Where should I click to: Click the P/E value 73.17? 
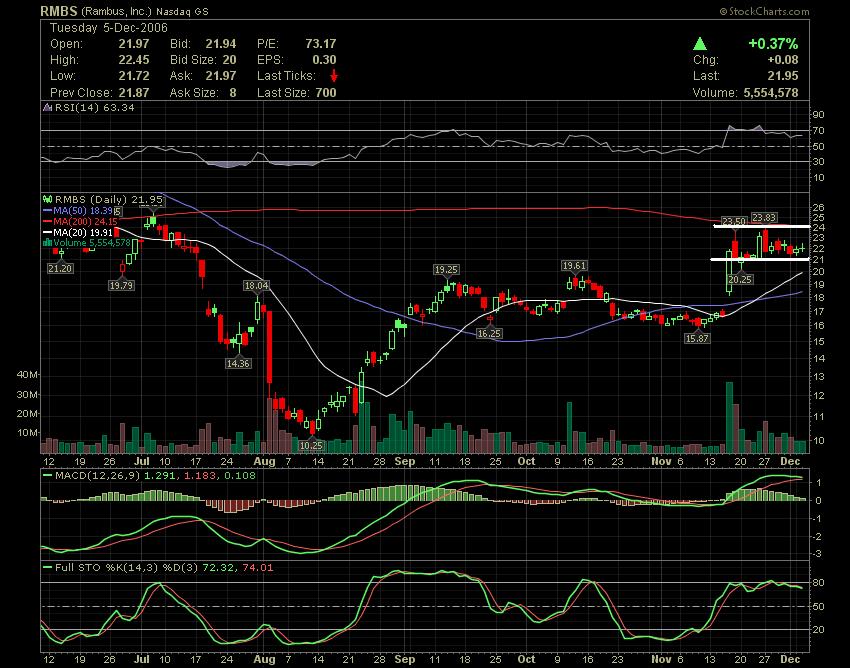click(320, 44)
